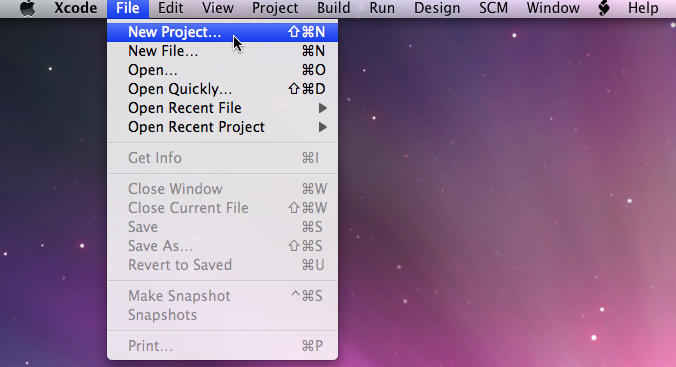676x367 pixels.
Task: Click the Close Window menu item
Action: pyautogui.click(x=222, y=189)
